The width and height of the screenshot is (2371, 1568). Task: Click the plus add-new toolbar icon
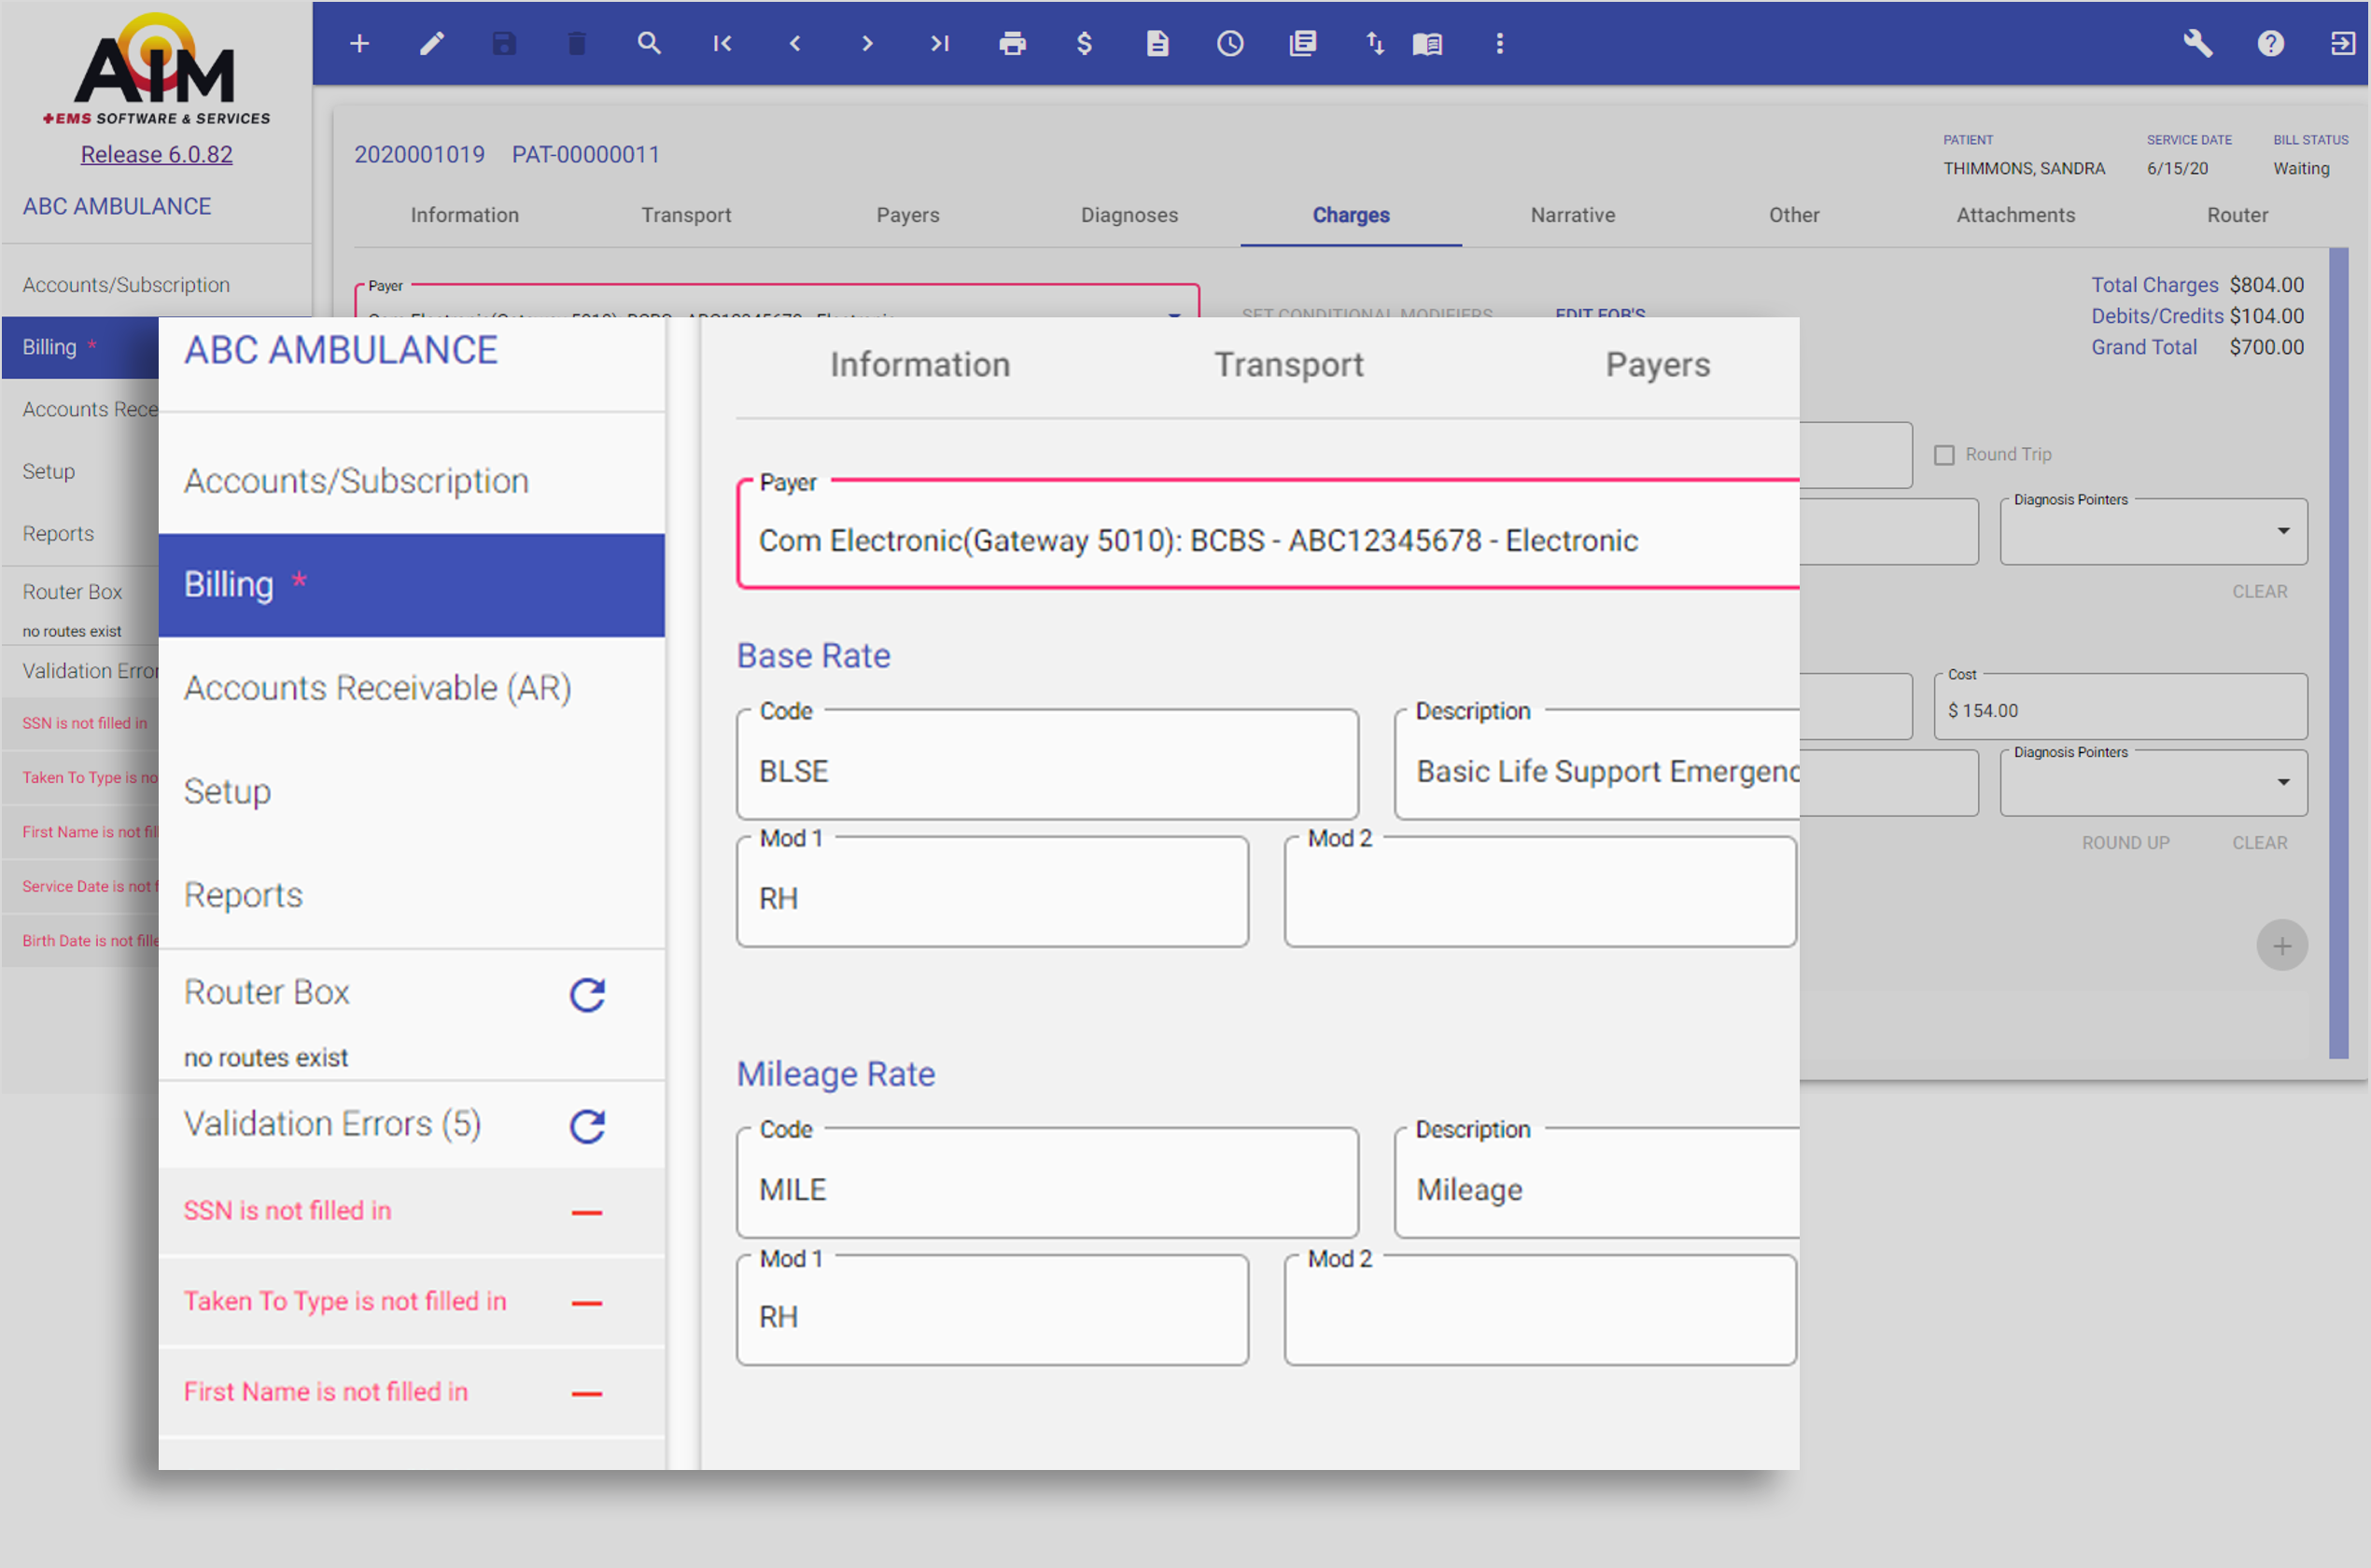pyautogui.click(x=359, y=43)
